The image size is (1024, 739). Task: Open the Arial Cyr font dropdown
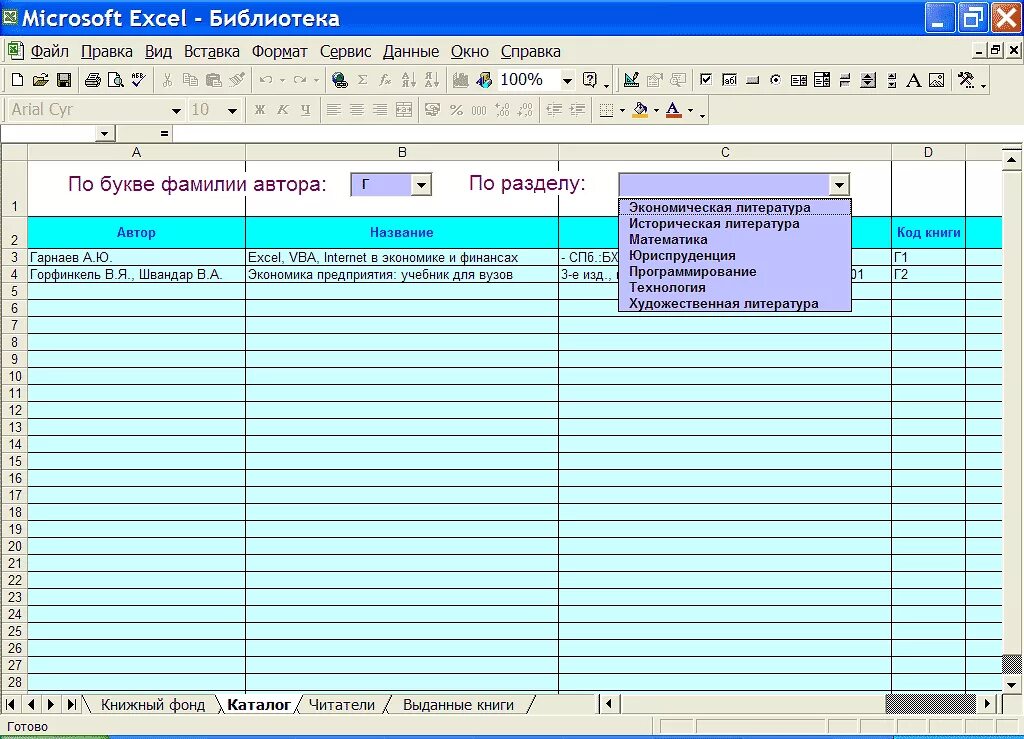176,110
